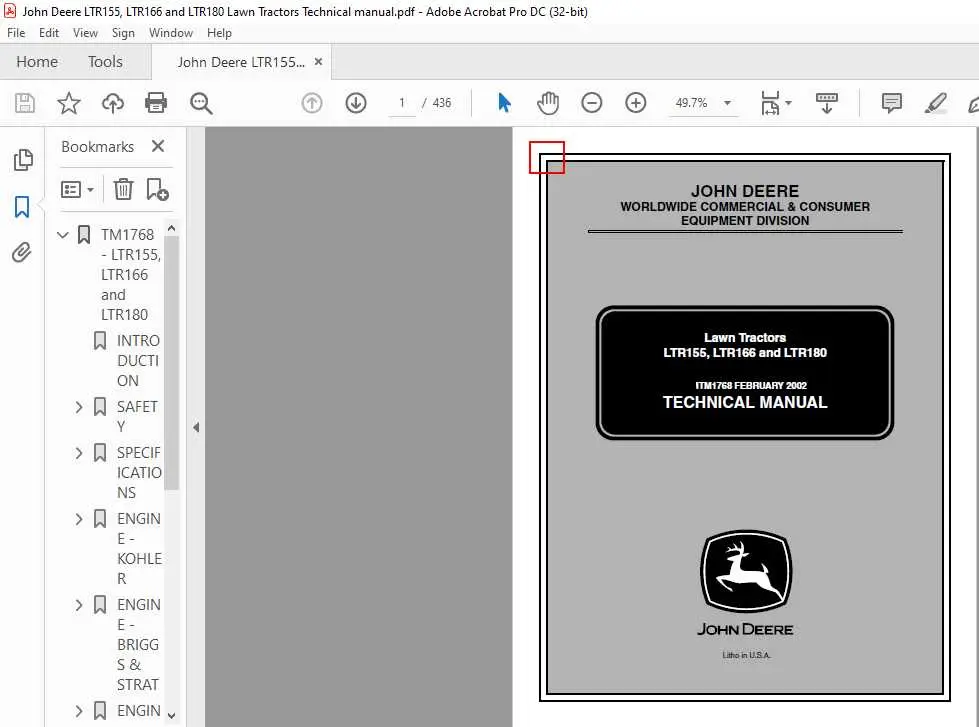Open the Find text magnifier tool
Viewport: 979px width, 727px height.
tap(201, 103)
